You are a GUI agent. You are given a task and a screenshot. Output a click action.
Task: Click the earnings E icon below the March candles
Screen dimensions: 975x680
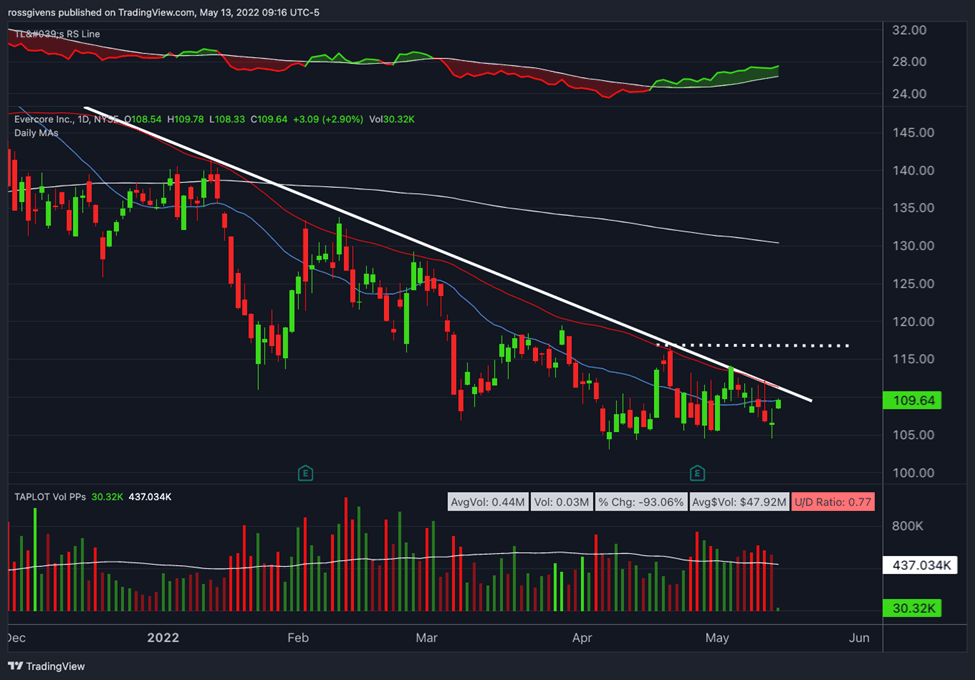coord(307,473)
